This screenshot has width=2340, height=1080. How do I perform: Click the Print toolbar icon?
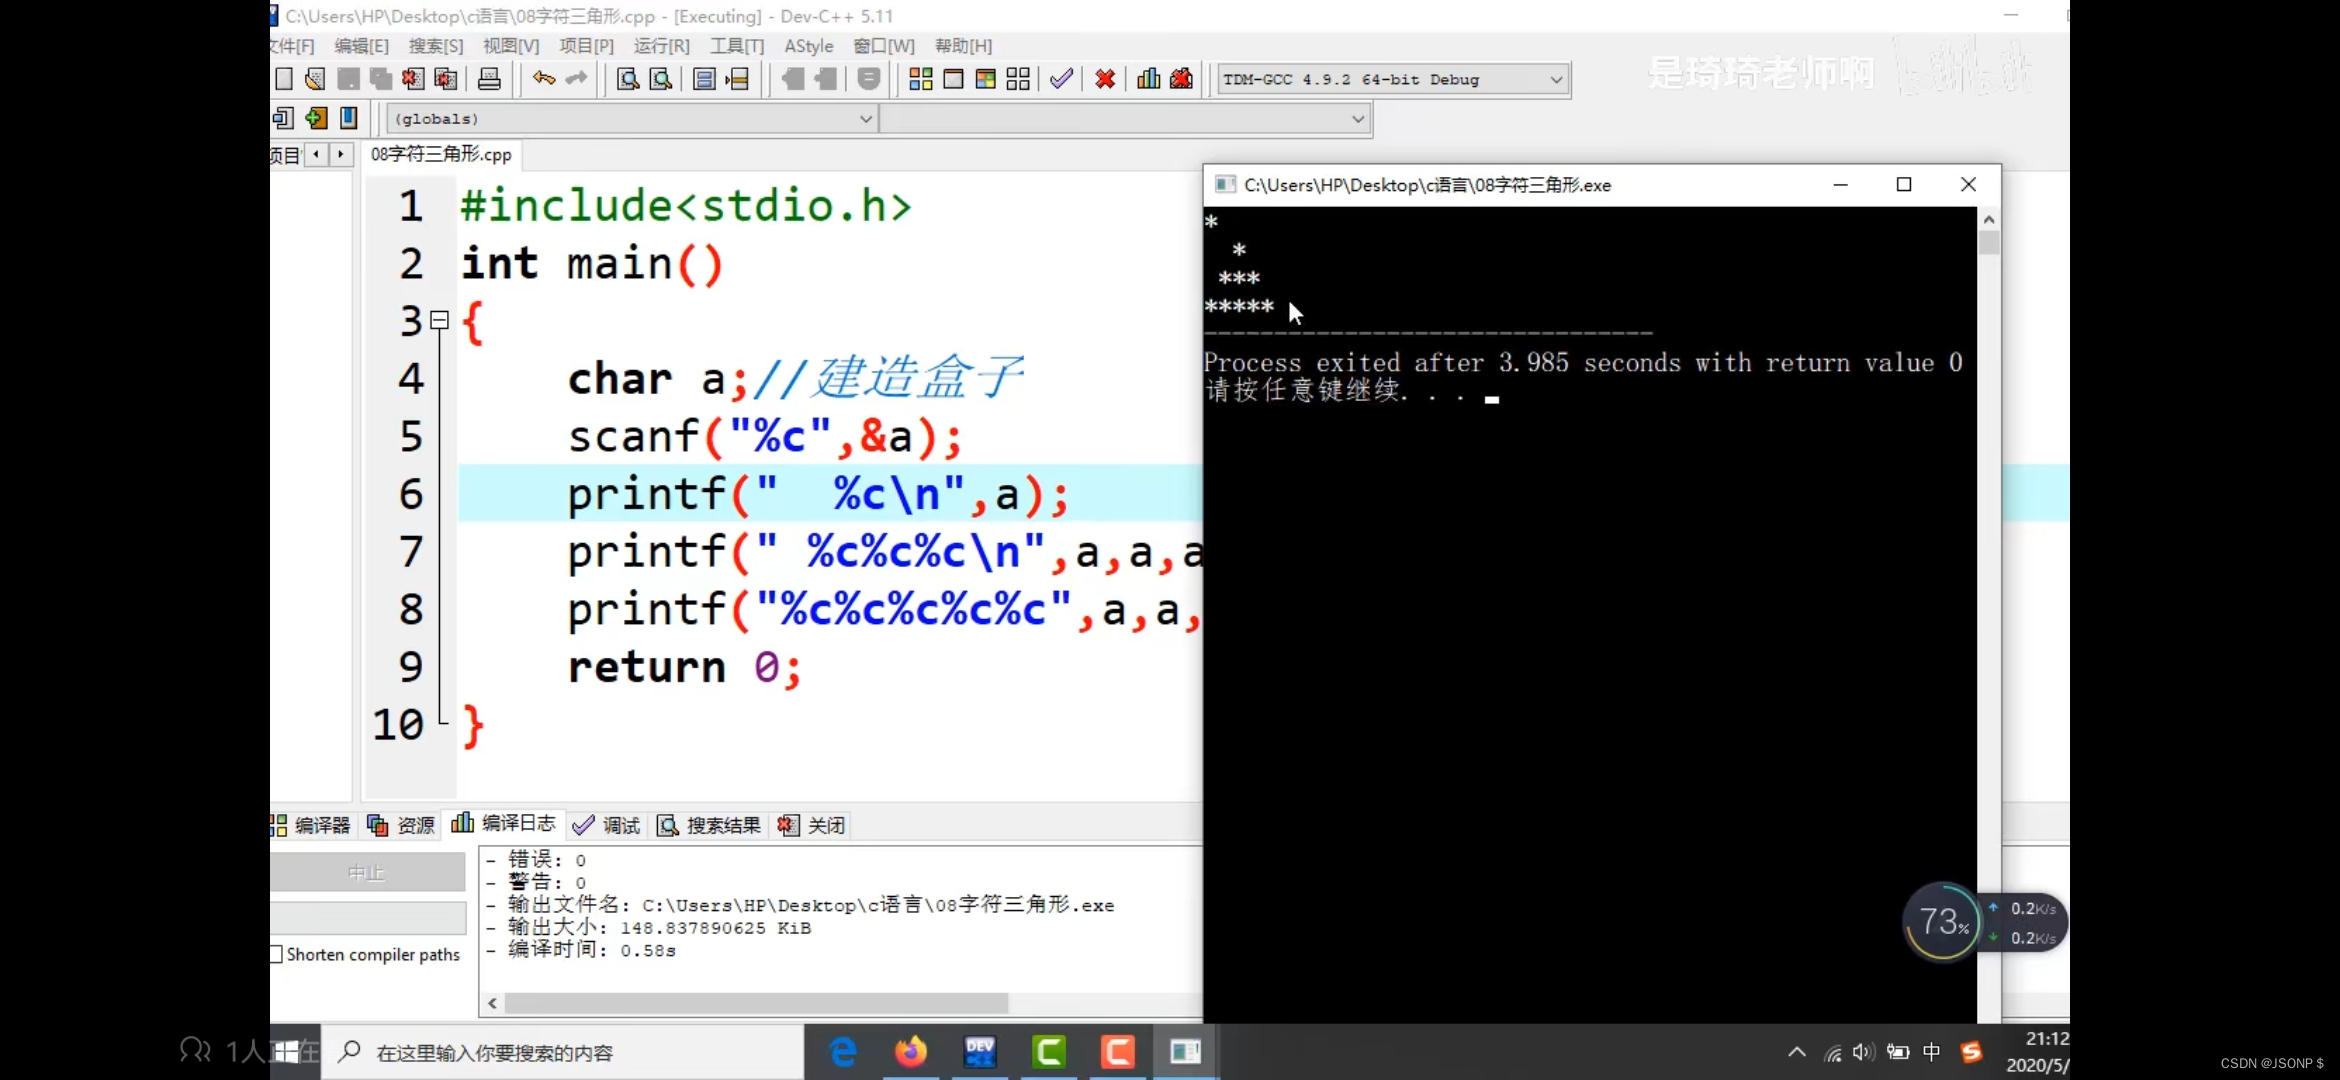coord(489,79)
